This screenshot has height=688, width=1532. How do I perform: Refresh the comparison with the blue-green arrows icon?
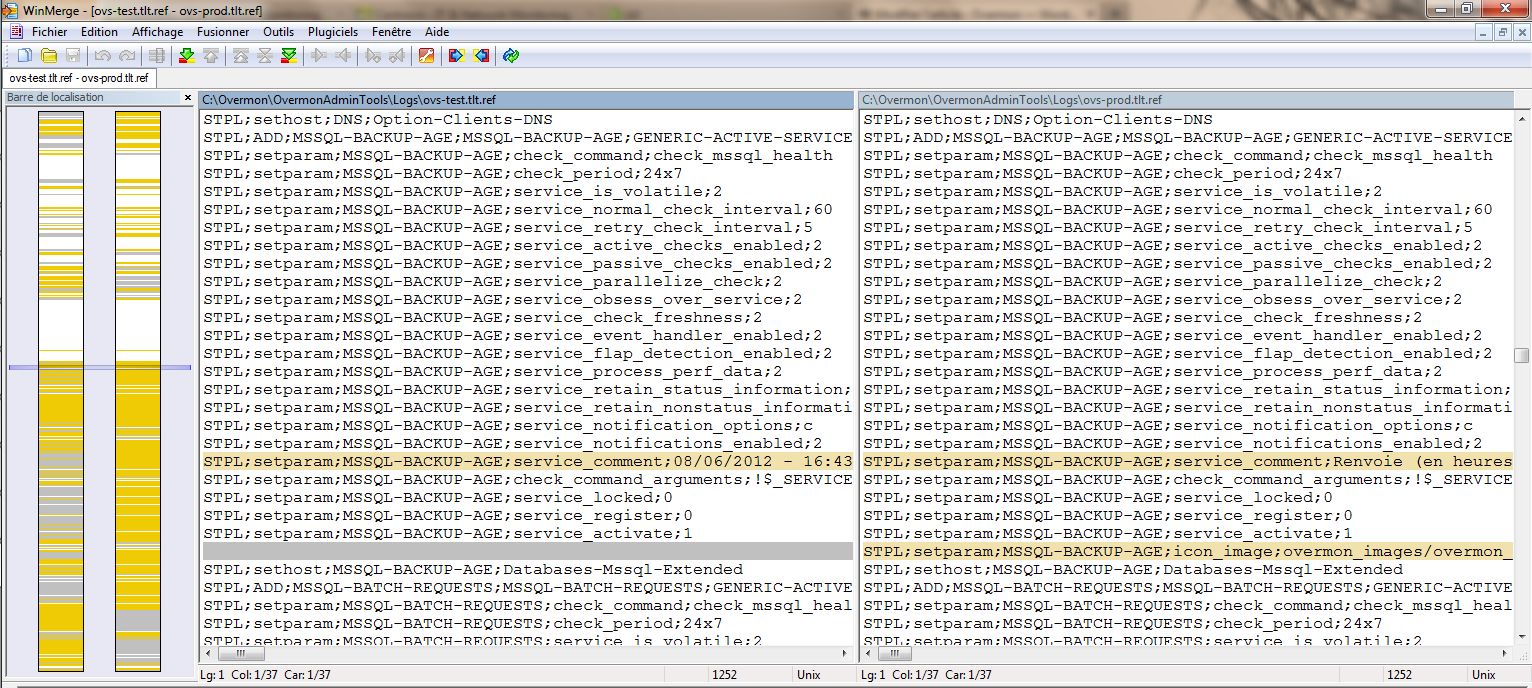click(x=511, y=56)
